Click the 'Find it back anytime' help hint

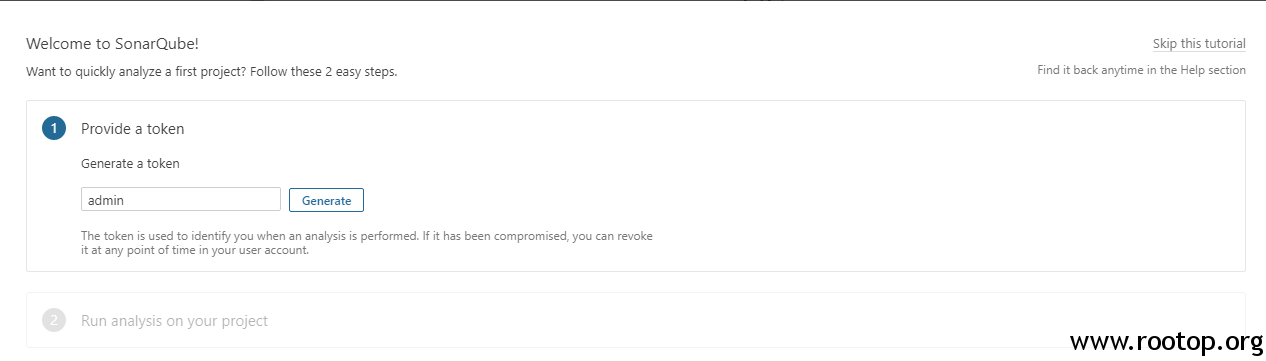[x=1141, y=70]
